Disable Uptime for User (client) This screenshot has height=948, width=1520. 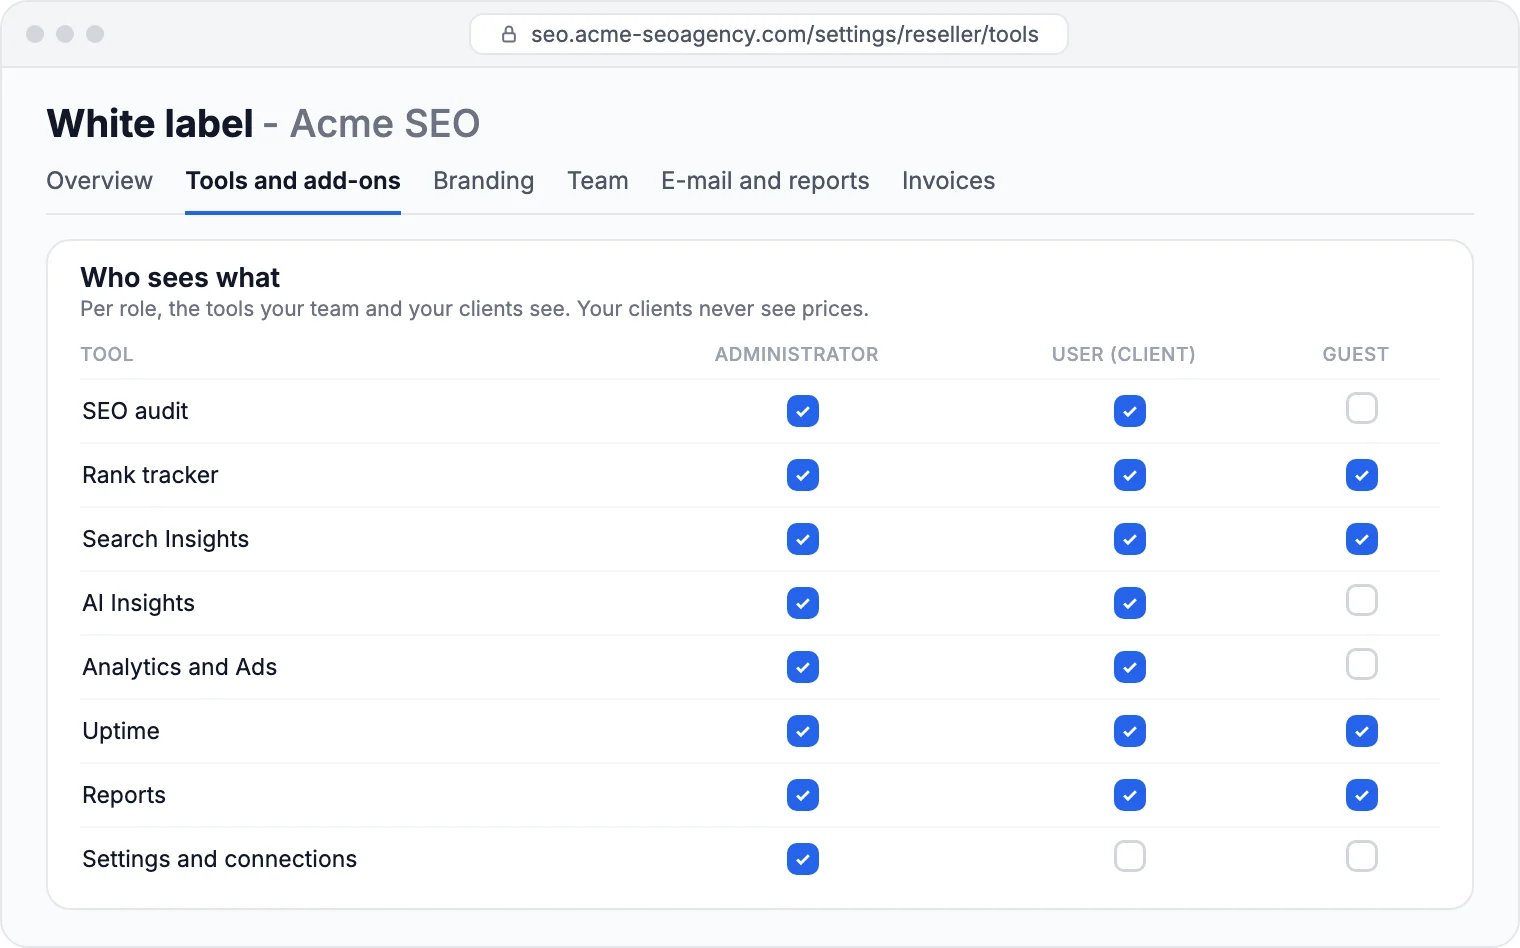(x=1130, y=731)
